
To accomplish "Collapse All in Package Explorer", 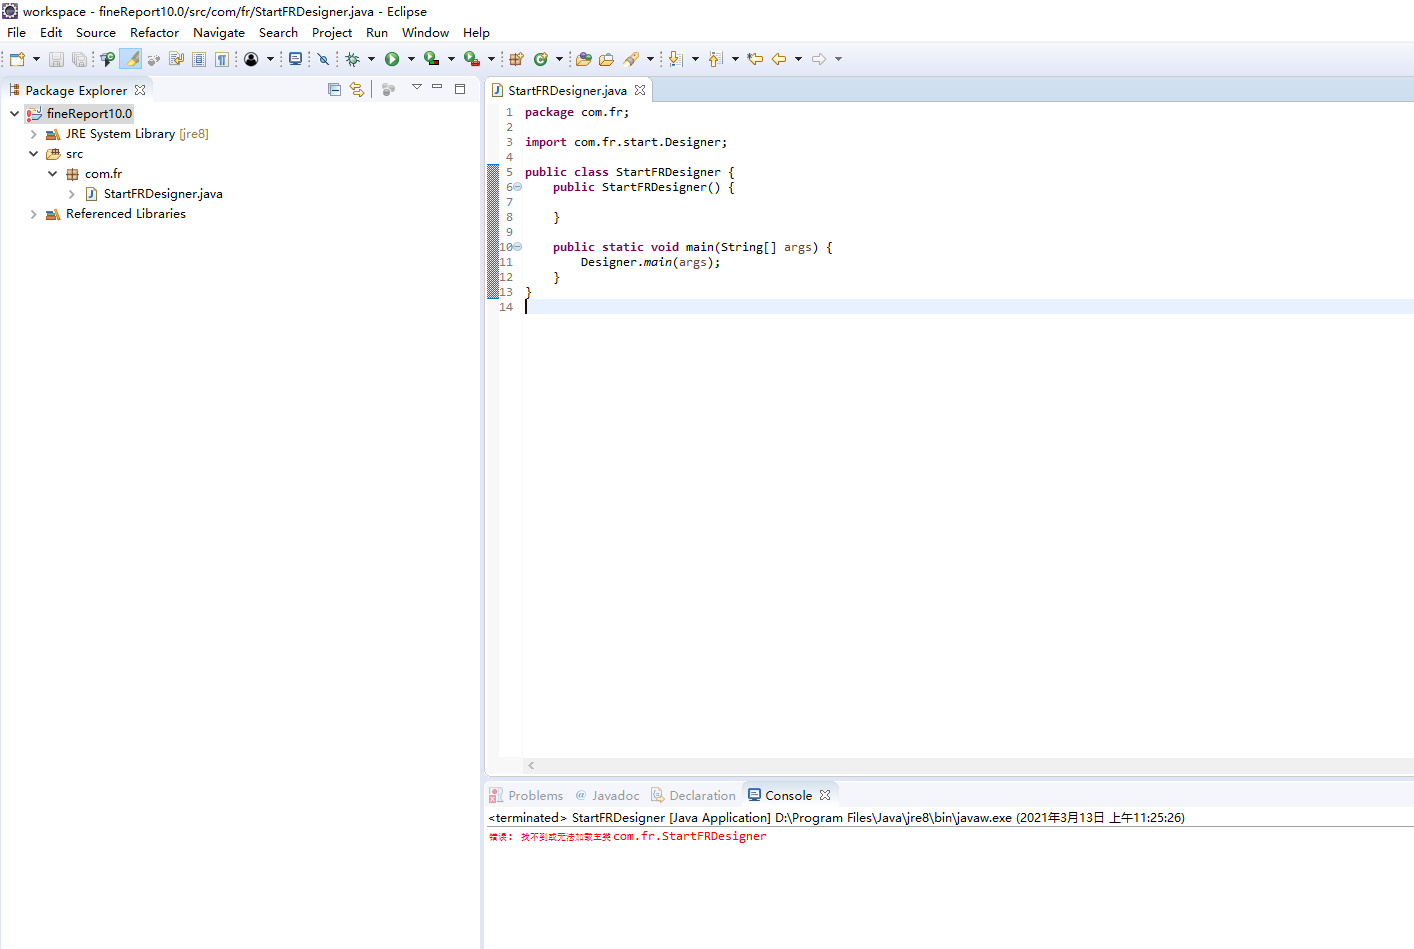I will click(334, 90).
